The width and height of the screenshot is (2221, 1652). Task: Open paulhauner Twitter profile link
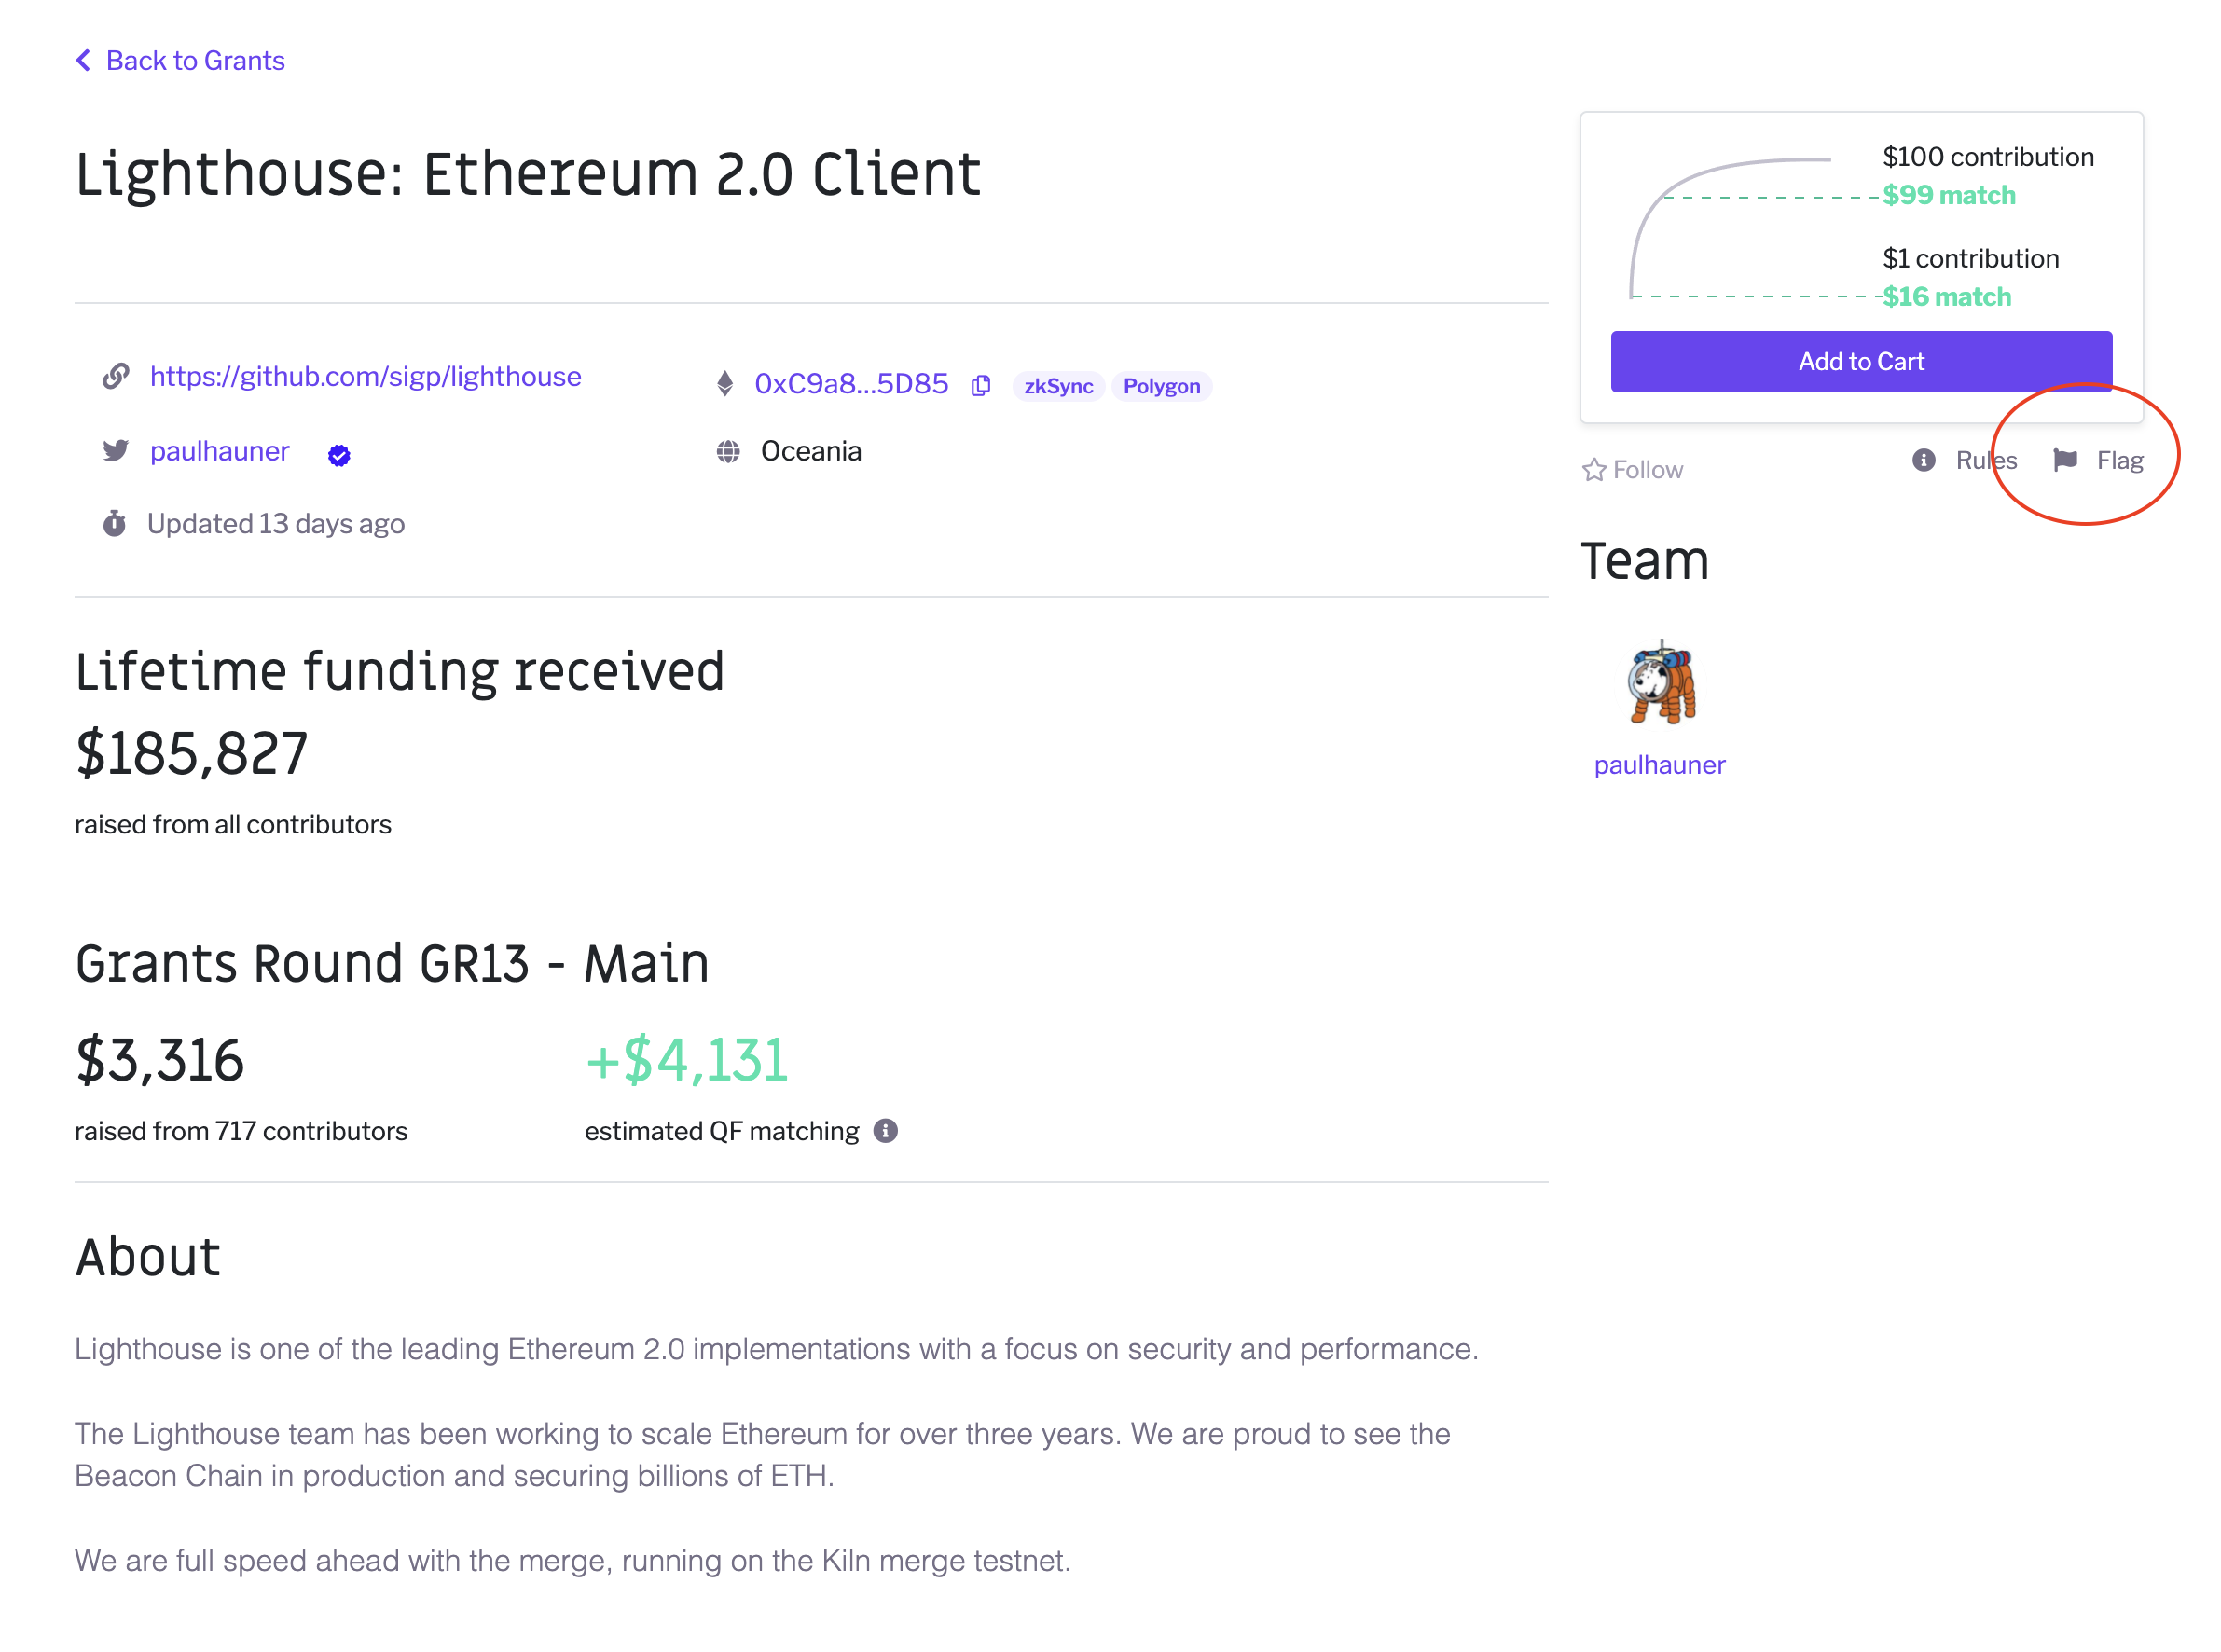coord(219,451)
